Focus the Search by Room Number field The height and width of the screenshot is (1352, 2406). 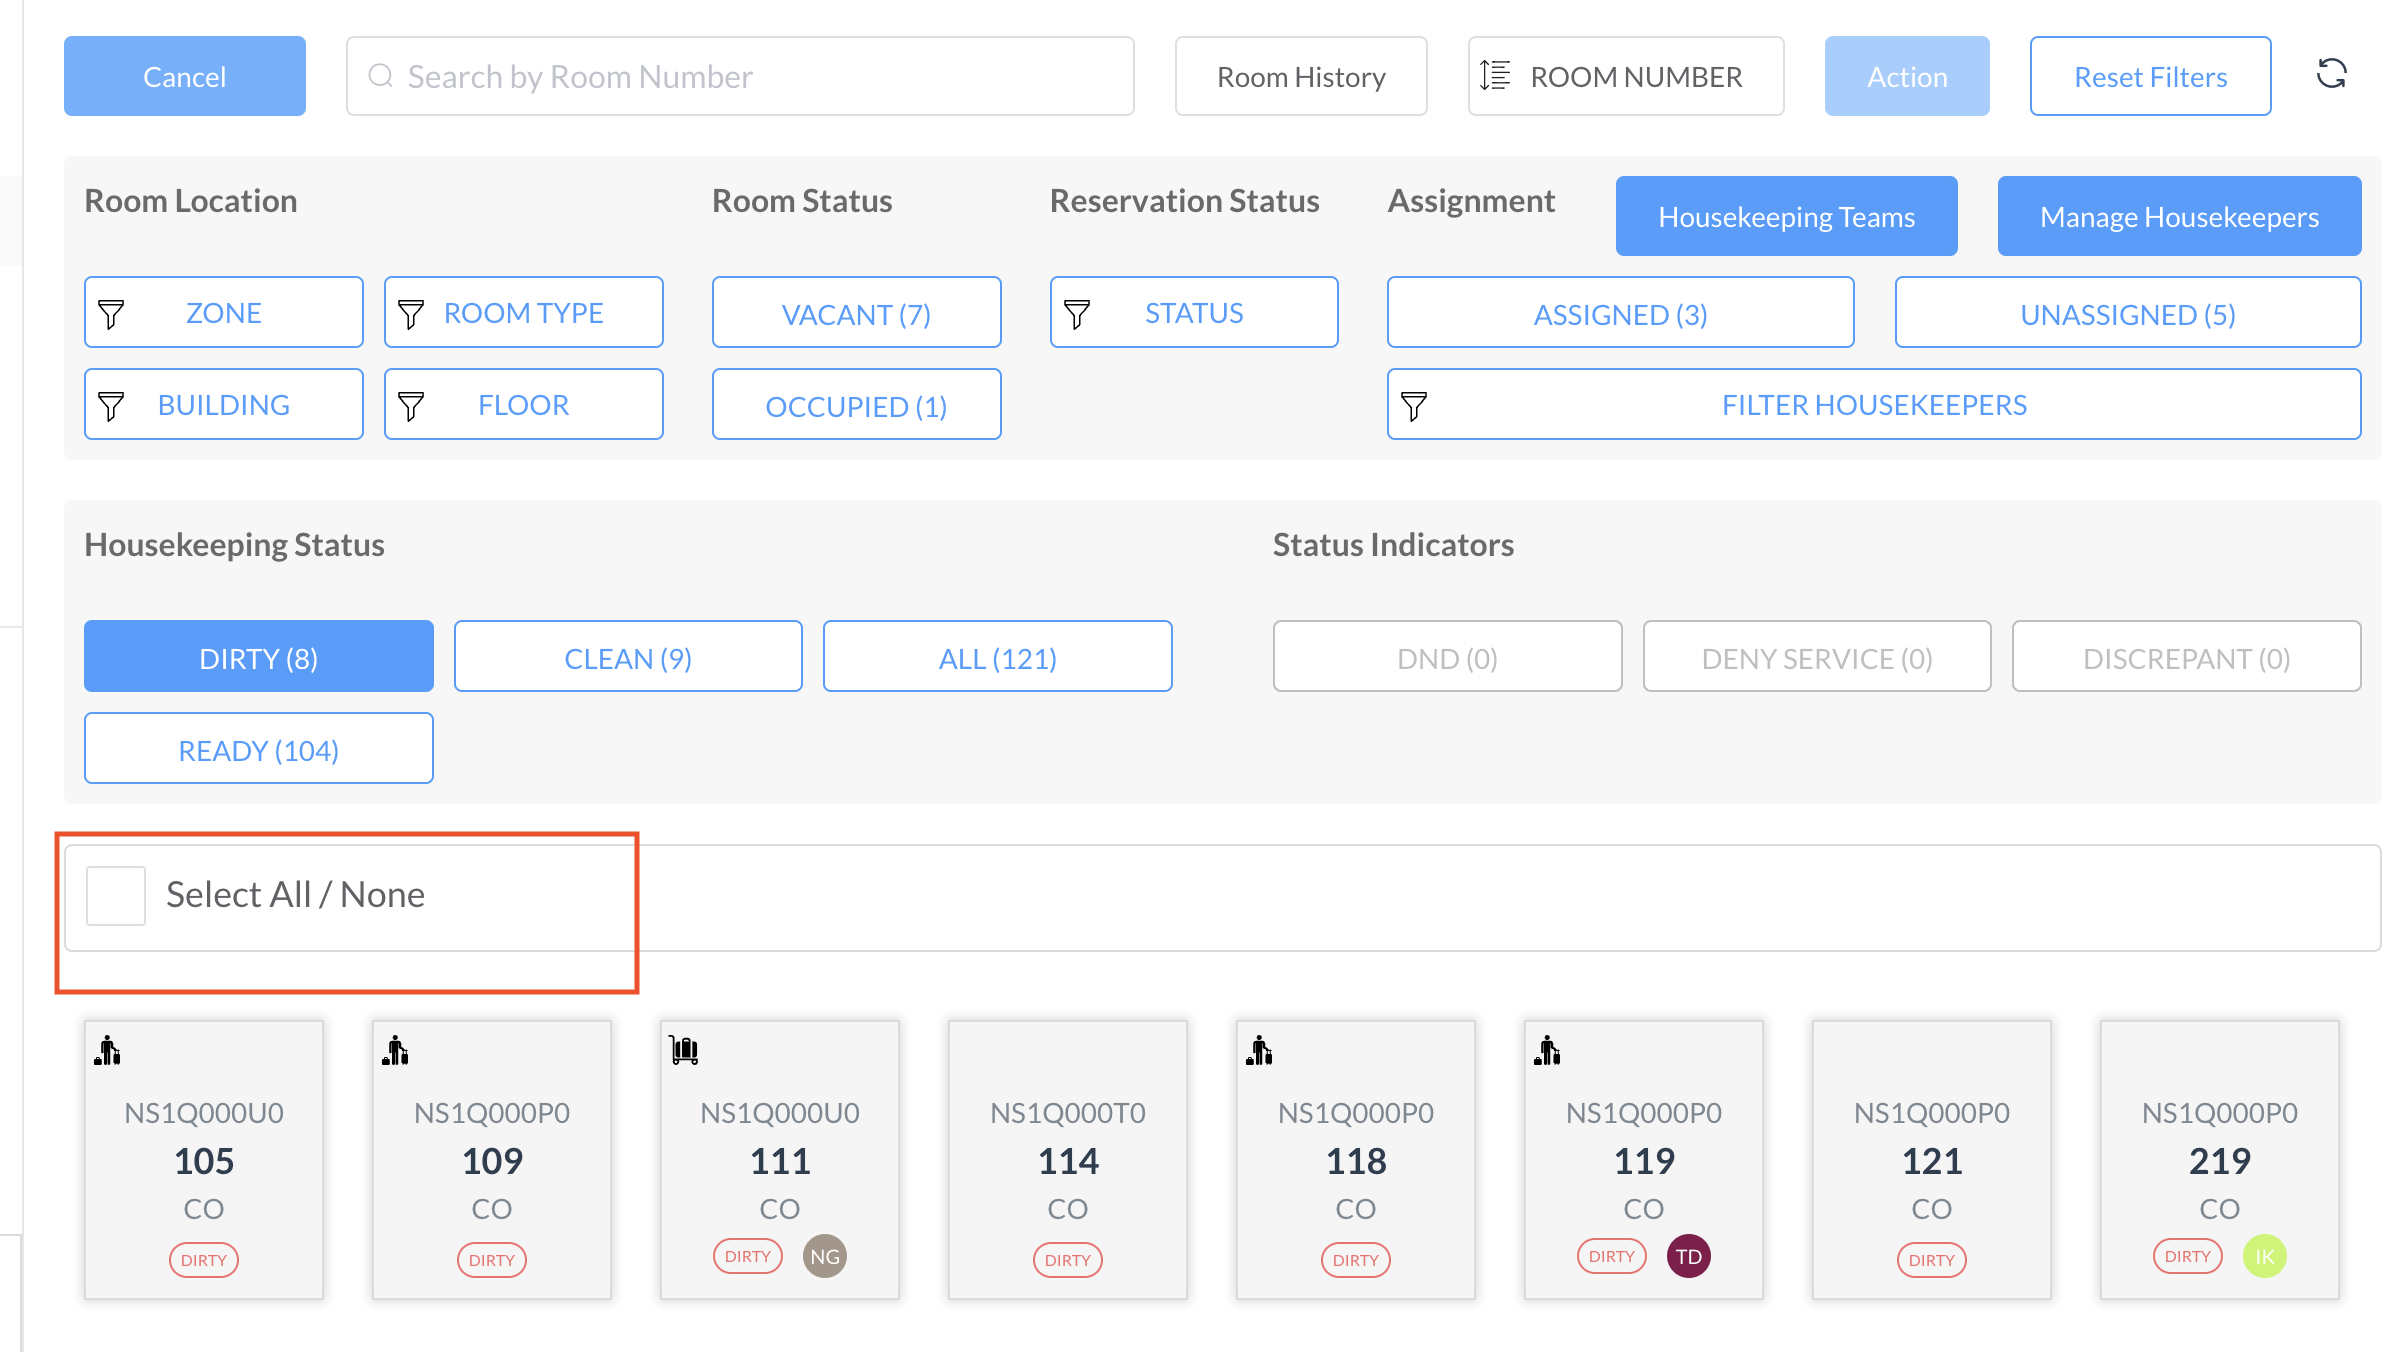pyautogui.click(x=740, y=77)
